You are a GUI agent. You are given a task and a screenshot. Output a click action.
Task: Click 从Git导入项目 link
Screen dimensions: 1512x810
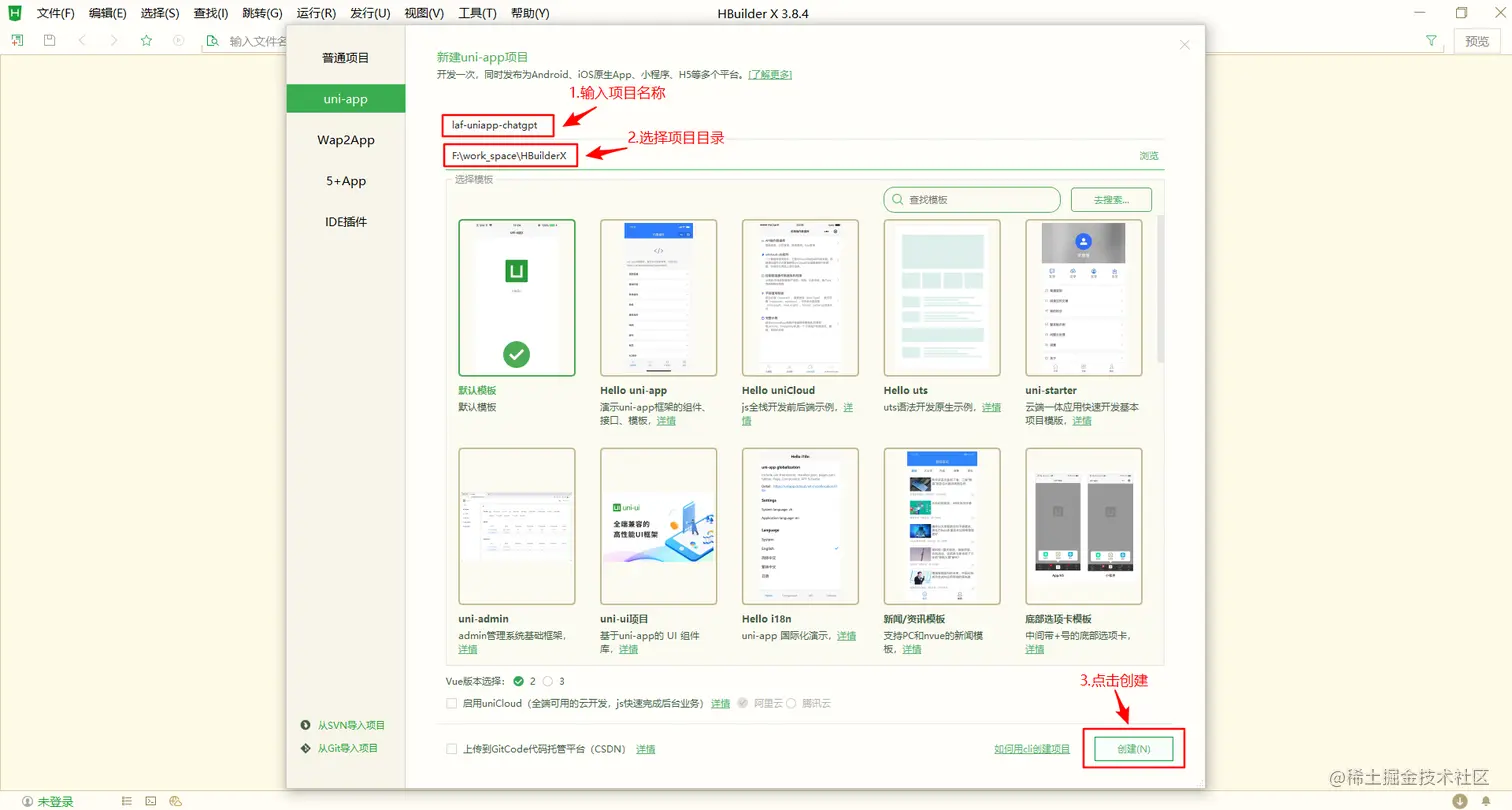click(348, 748)
